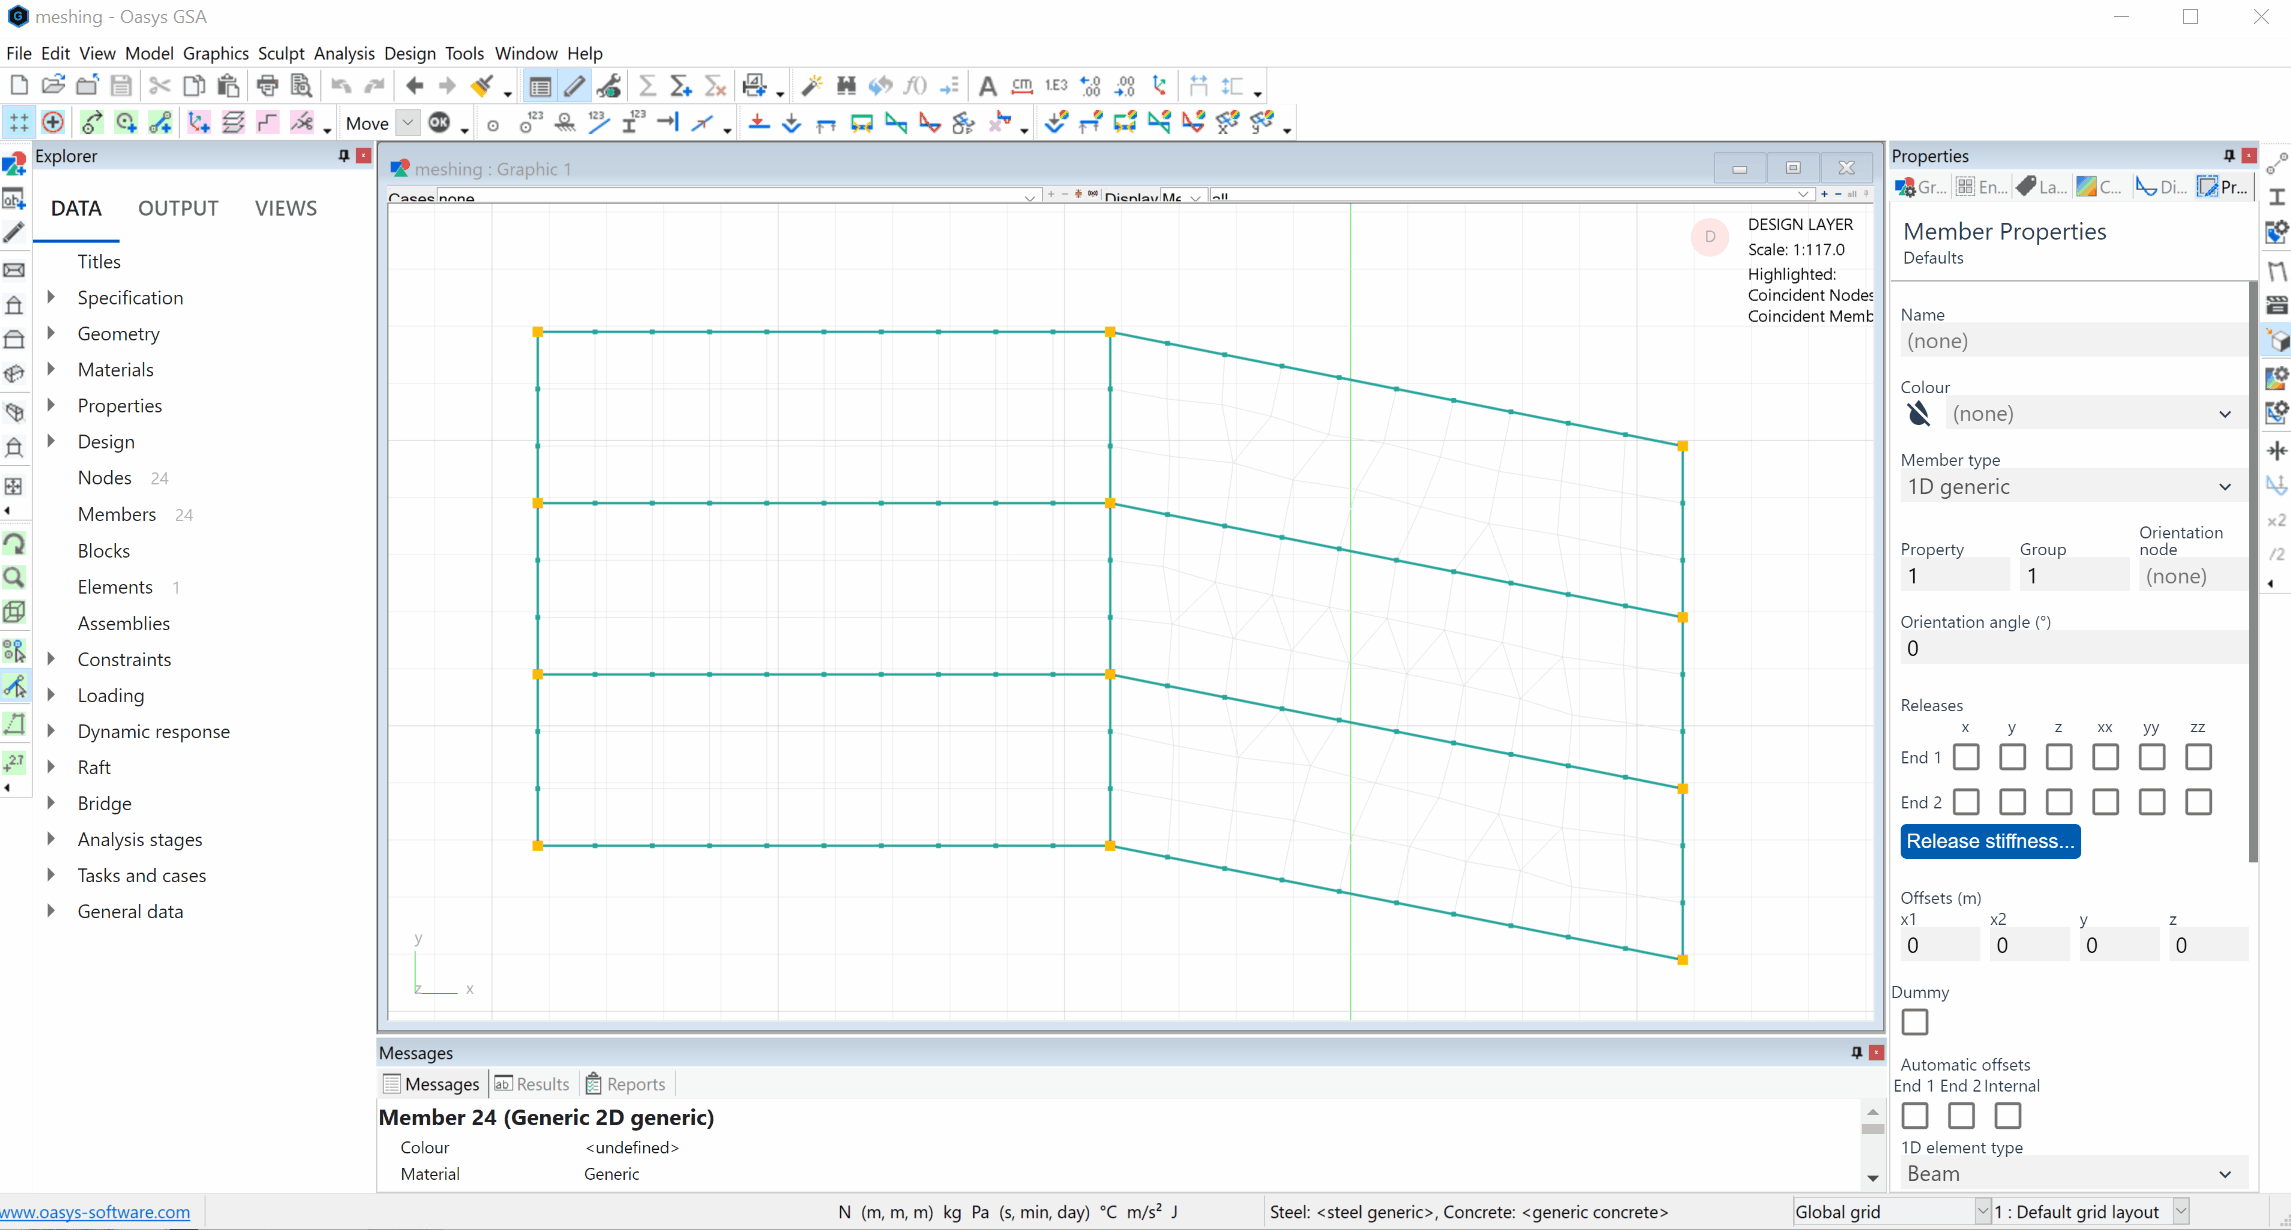Image resolution: width=2291 pixels, height=1230 pixels.
Task: Expand the Loading section in Explorer
Action: tap(53, 695)
